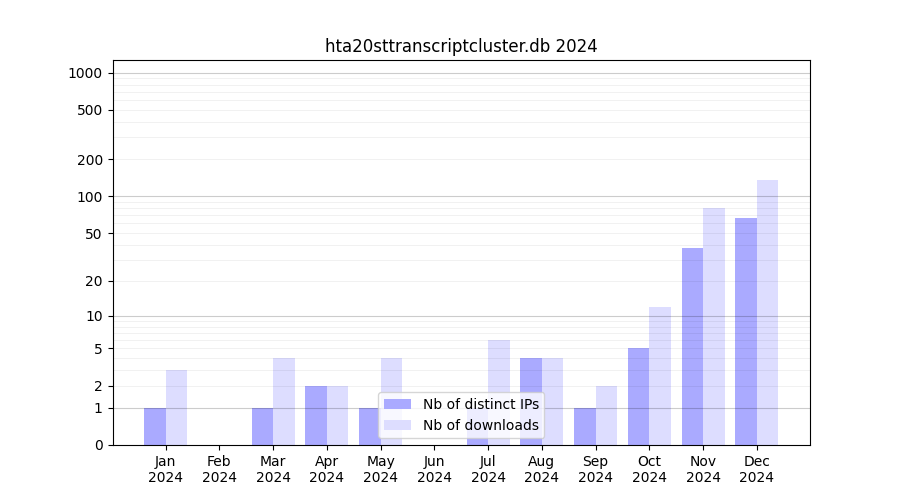Click the 1000 y-axis tick label
The width and height of the screenshot is (900, 500).
85,73
